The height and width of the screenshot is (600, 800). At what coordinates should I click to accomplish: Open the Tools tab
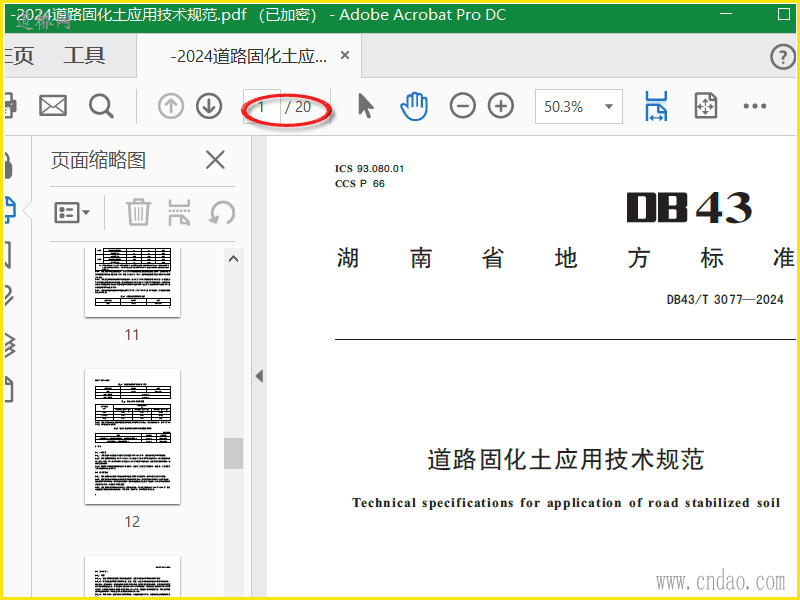pos(84,56)
